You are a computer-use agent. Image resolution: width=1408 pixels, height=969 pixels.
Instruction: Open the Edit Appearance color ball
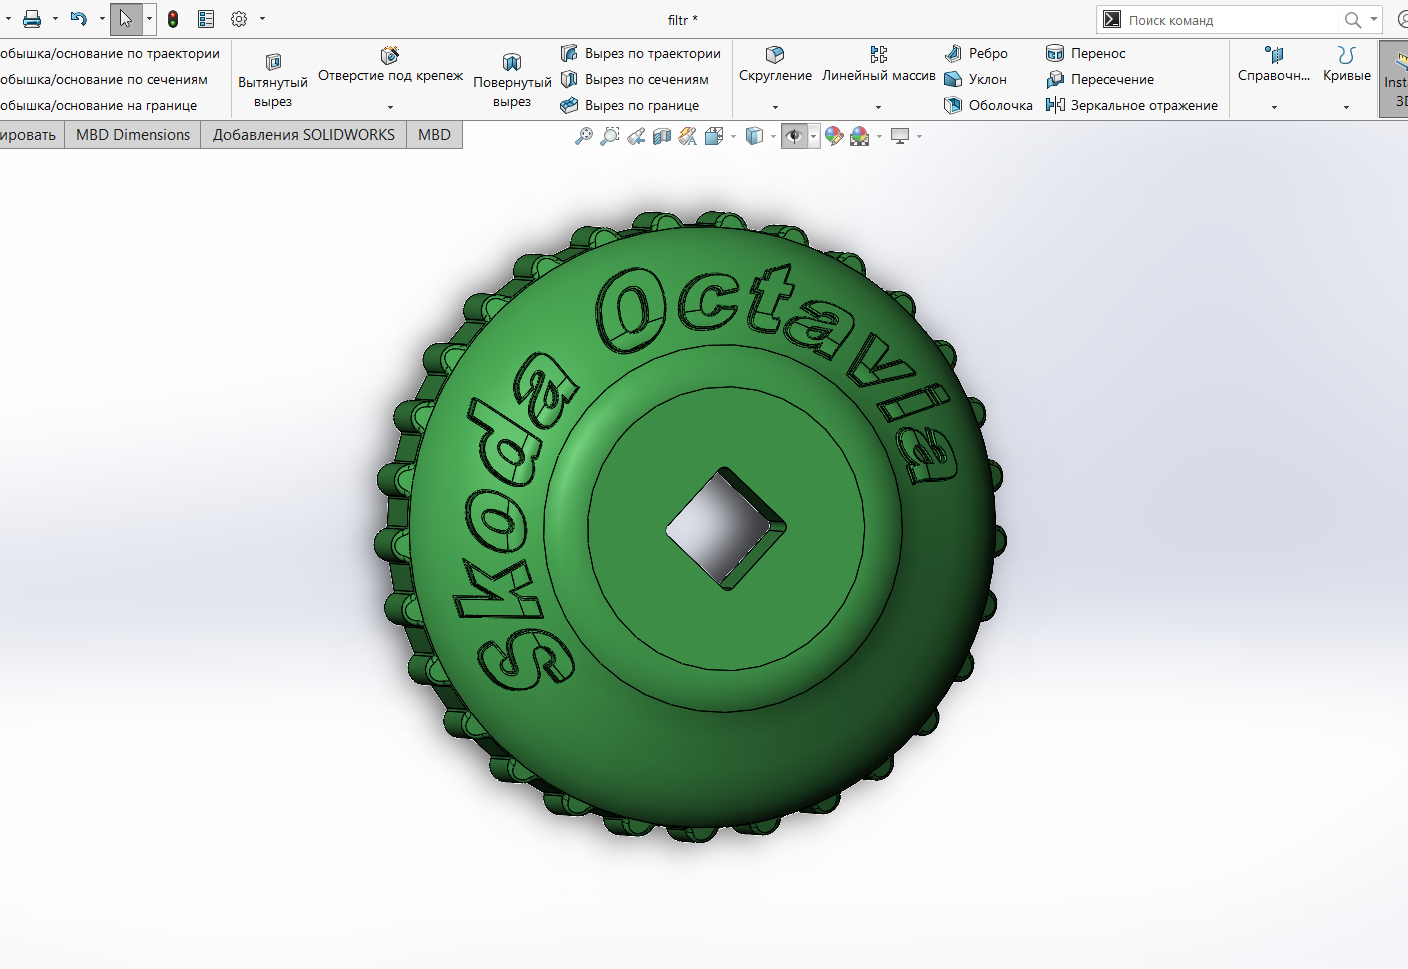click(x=834, y=136)
